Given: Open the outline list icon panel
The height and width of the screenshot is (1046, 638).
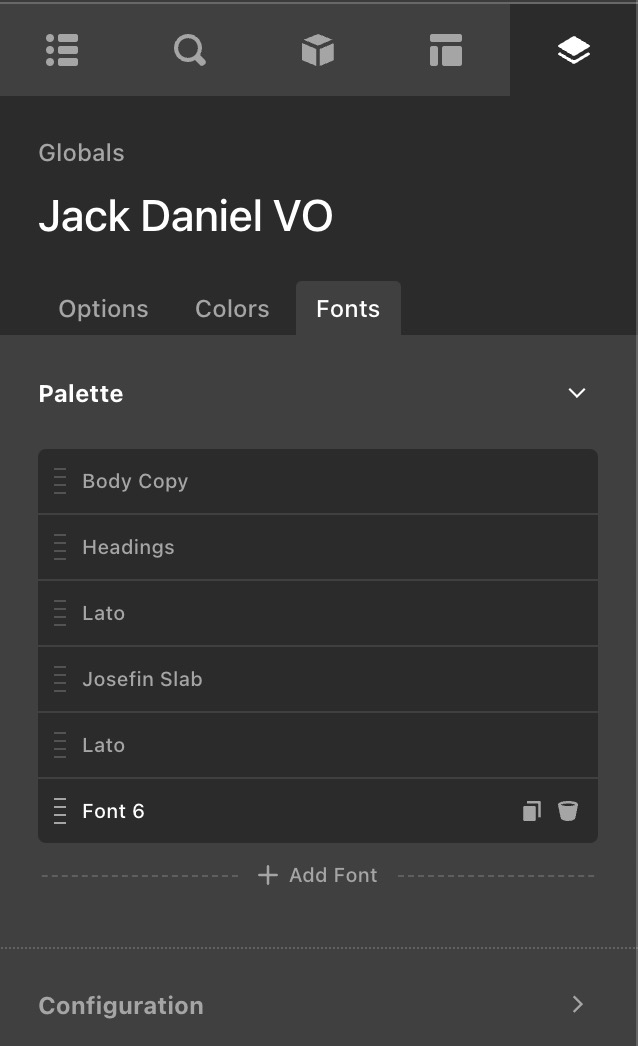Looking at the screenshot, I should (x=62, y=50).
